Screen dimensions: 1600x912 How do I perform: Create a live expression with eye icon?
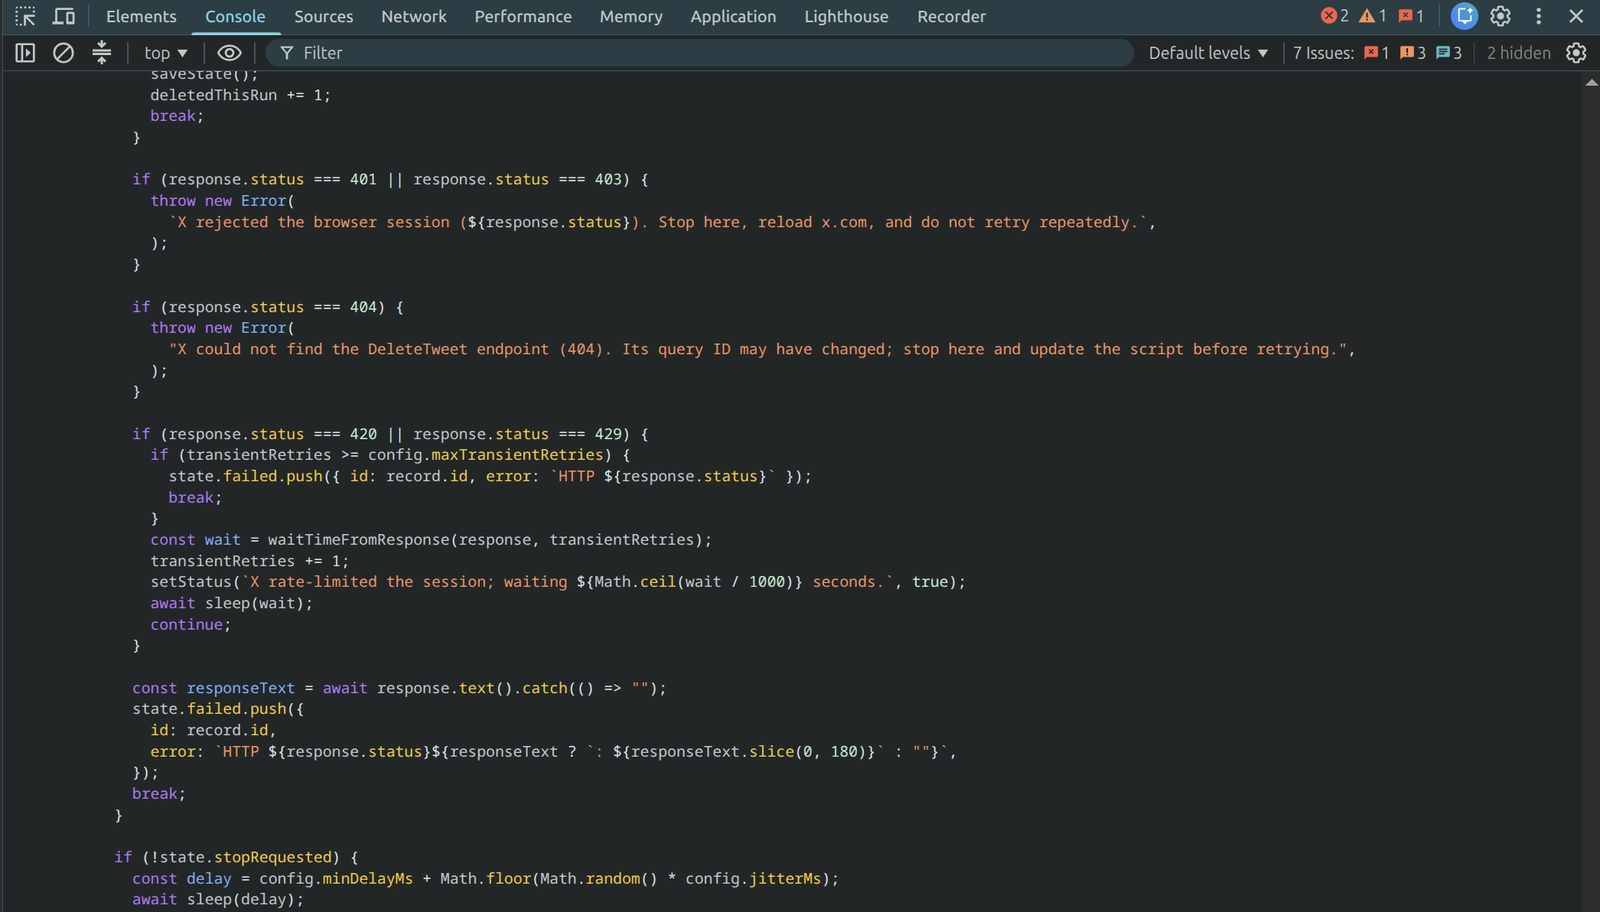click(229, 53)
